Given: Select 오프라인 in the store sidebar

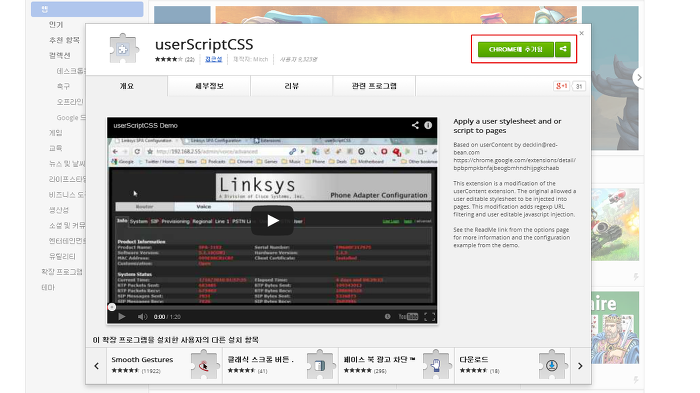Looking at the screenshot, I should (70, 102).
